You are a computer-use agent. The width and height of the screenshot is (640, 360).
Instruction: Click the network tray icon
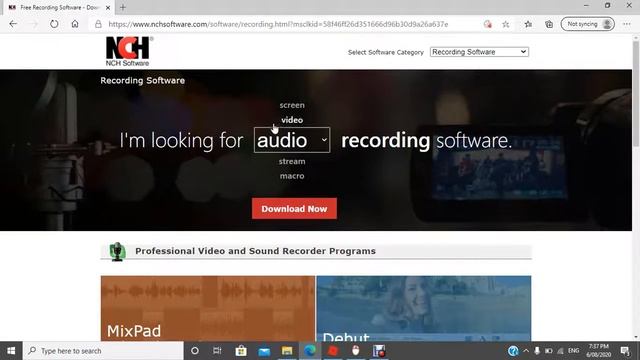[560, 351]
